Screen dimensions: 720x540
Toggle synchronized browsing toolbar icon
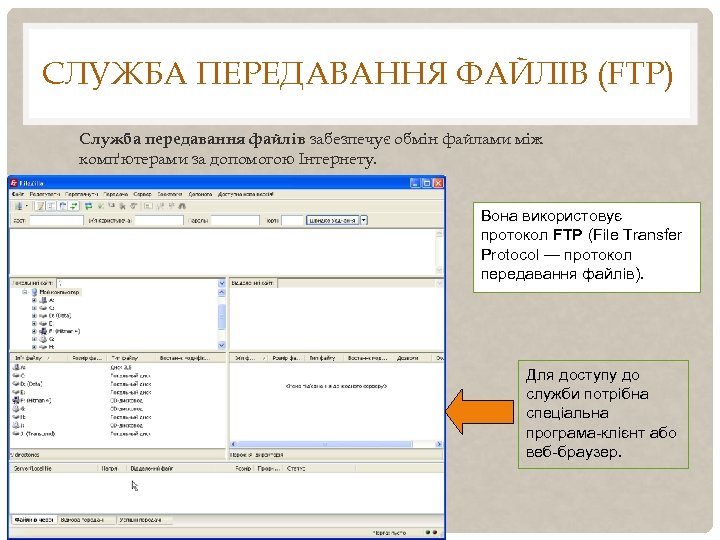[171, 206]
